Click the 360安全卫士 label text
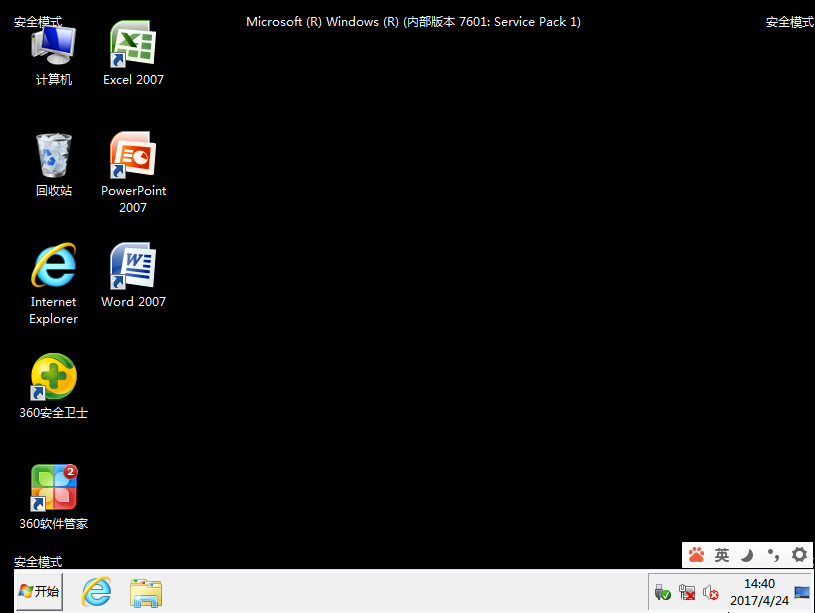This screenshot has width=815, height=613. [54, 413]
